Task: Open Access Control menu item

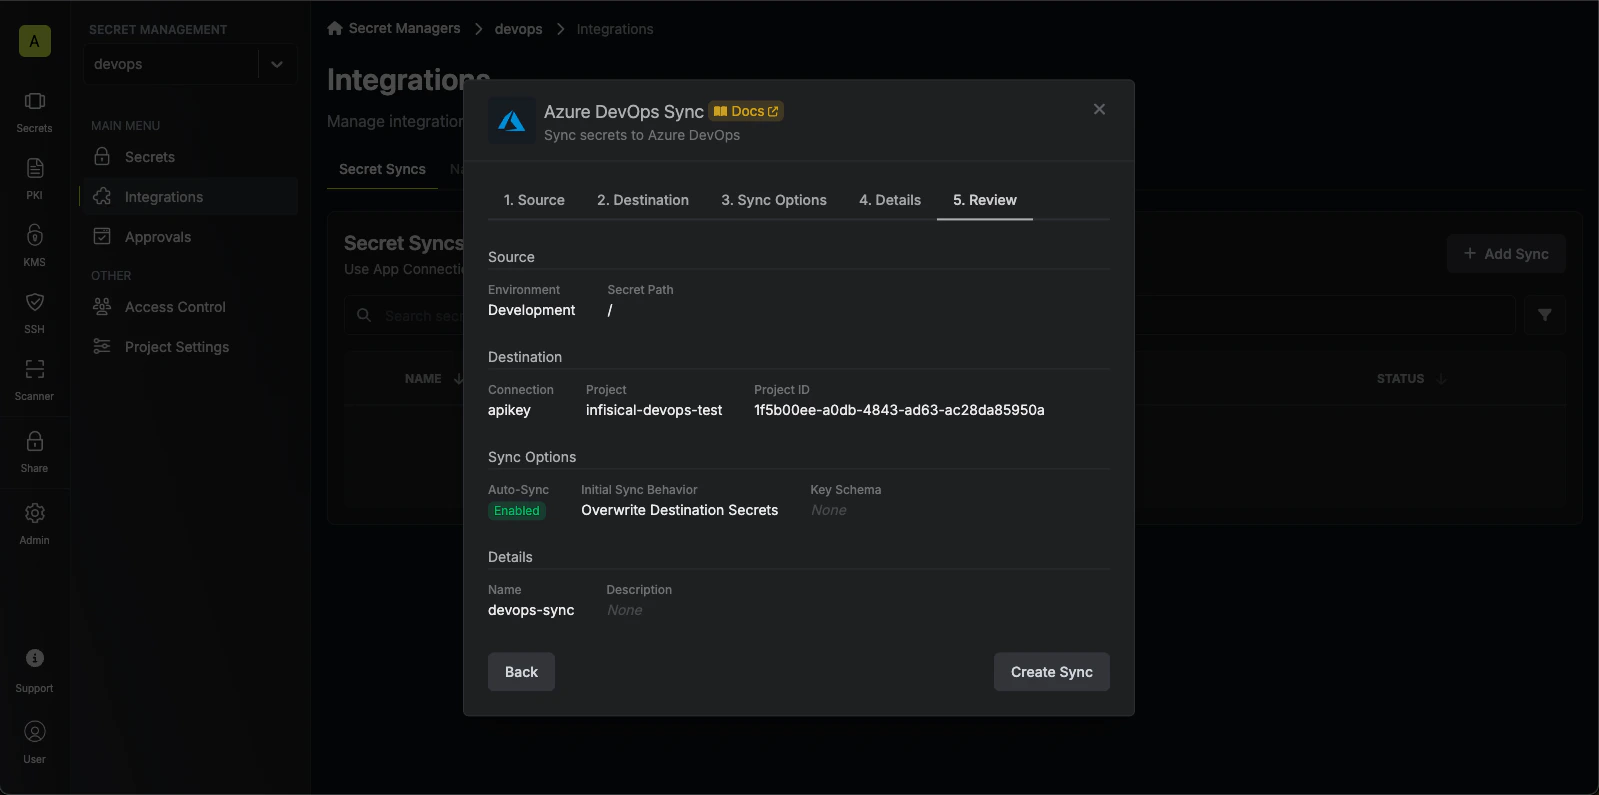Action: coord(189,307)
